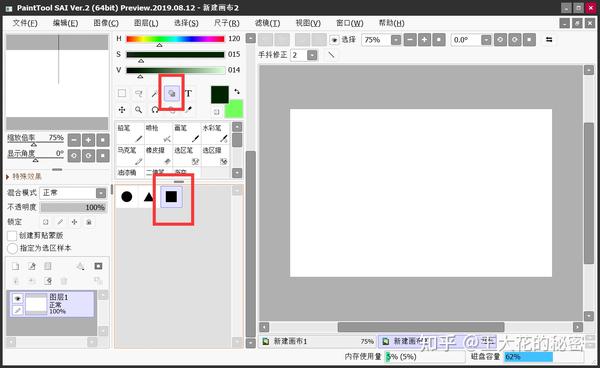Check the 创建剪贴蒙版 checkbox
The image size is (600, 368).
coord(12,236)
